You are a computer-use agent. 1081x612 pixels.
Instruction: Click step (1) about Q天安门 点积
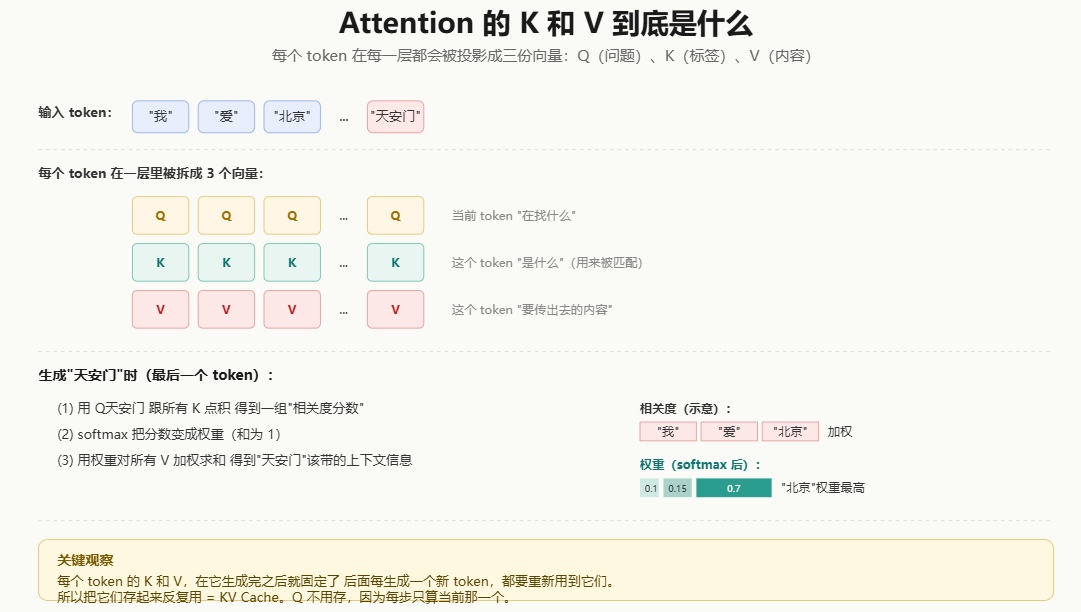pos(210,408)
